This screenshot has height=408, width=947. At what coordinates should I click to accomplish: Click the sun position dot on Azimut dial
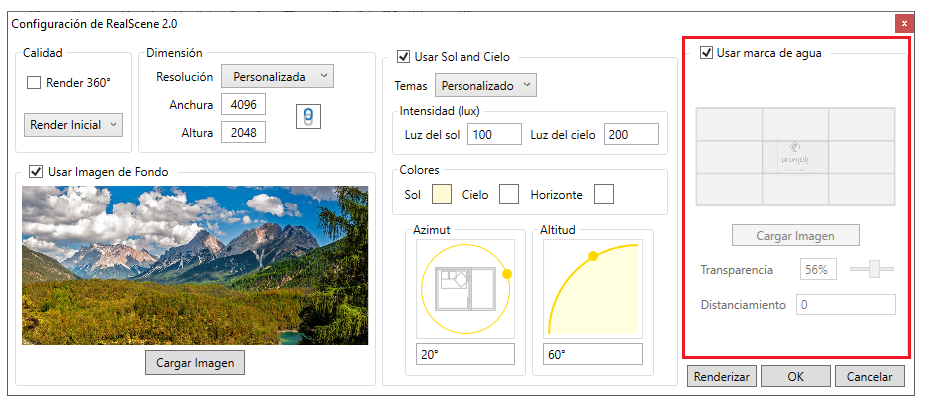pos(506,274)
